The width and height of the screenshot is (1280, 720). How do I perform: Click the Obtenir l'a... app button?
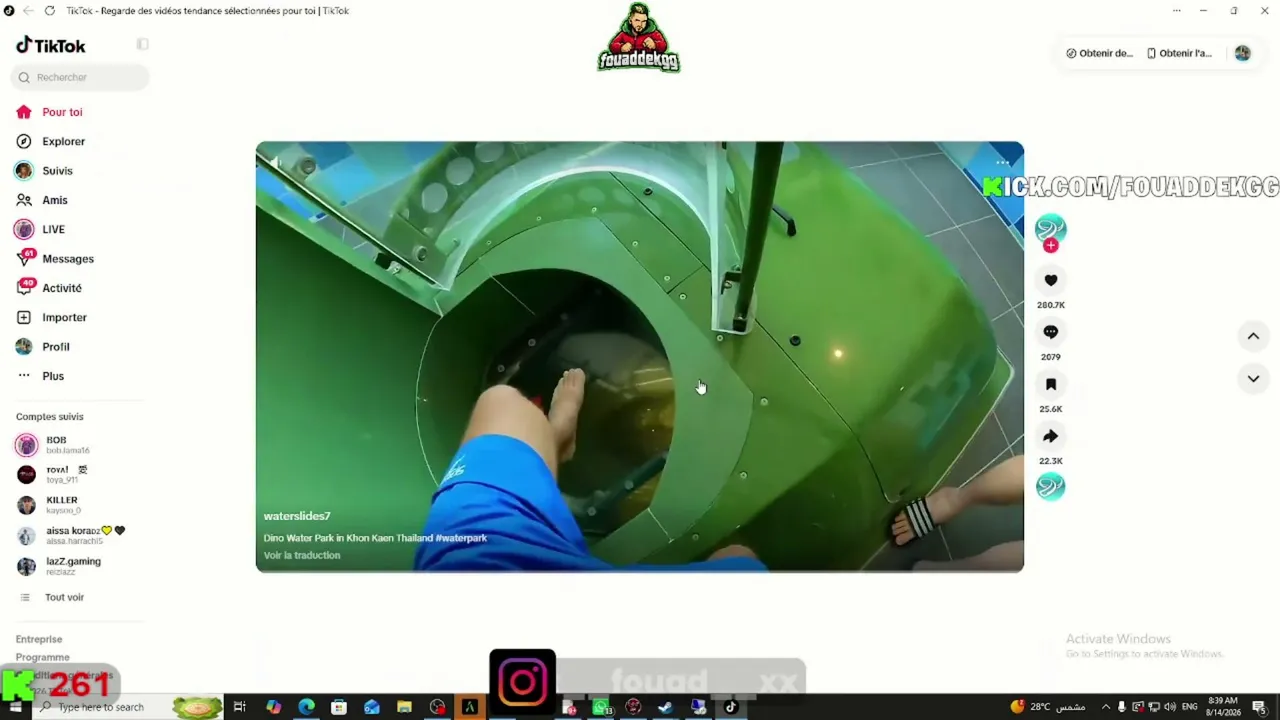coord(1179,53)
